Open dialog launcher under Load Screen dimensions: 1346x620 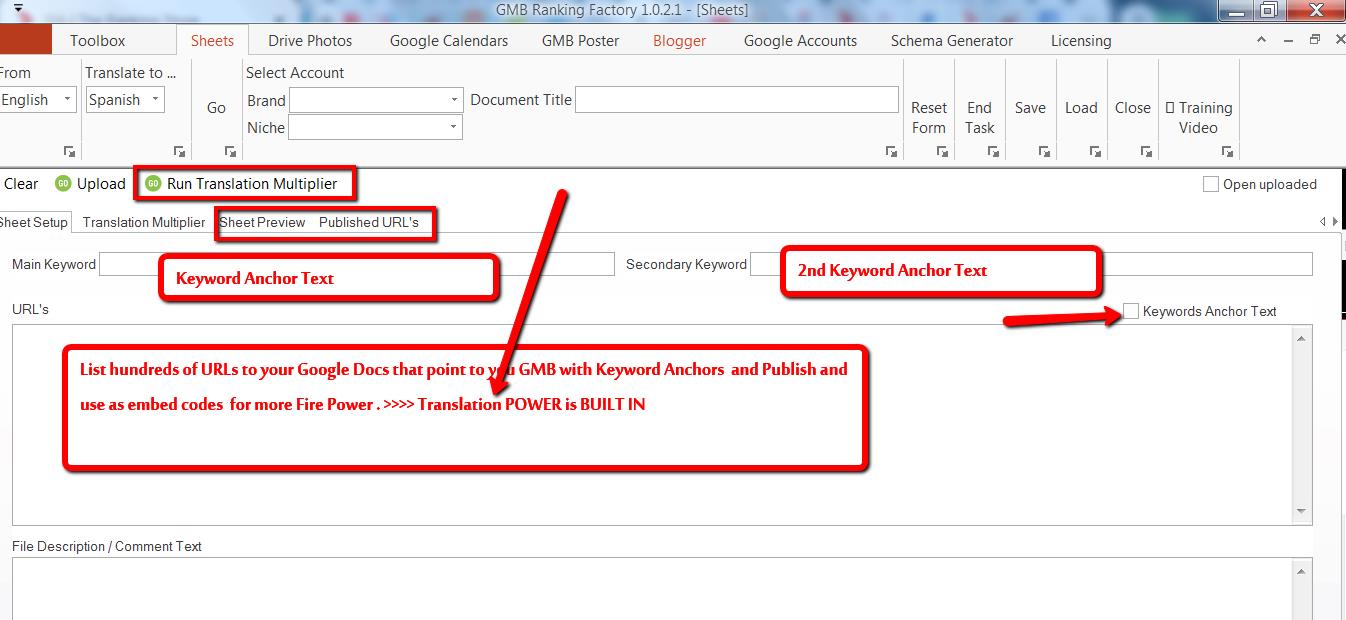pos(1096,152)
